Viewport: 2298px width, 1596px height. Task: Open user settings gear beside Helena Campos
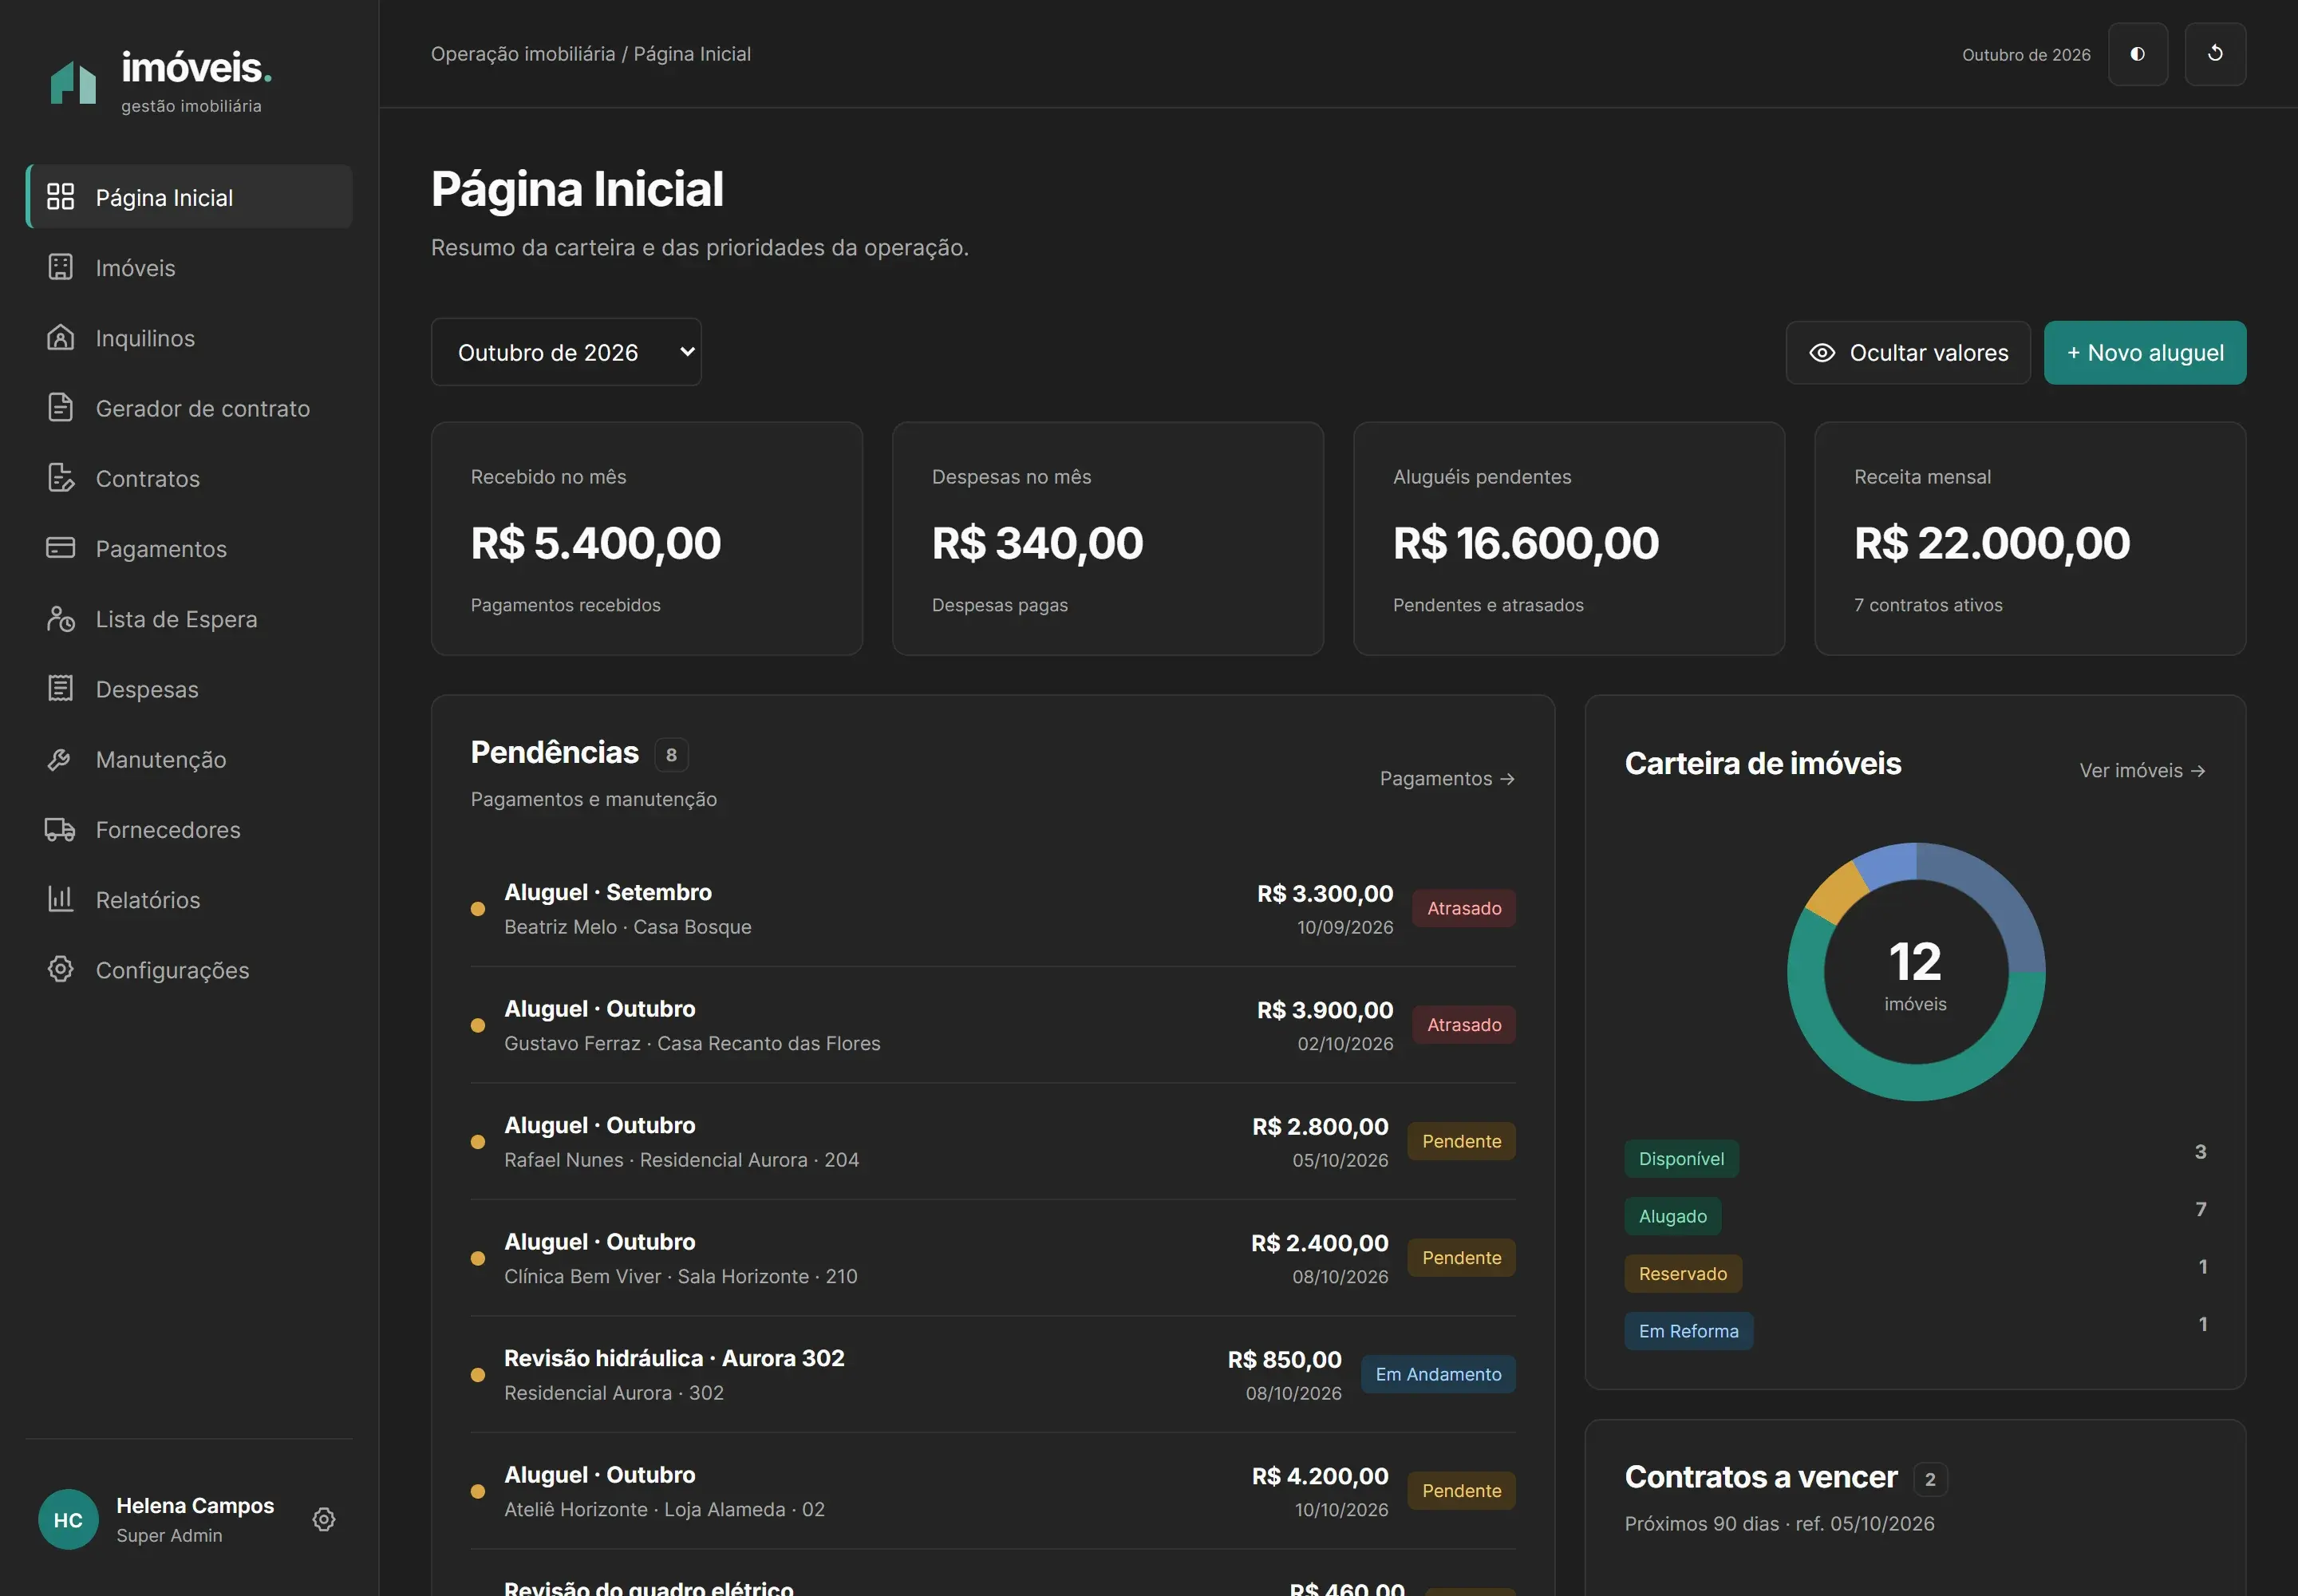324,1519
